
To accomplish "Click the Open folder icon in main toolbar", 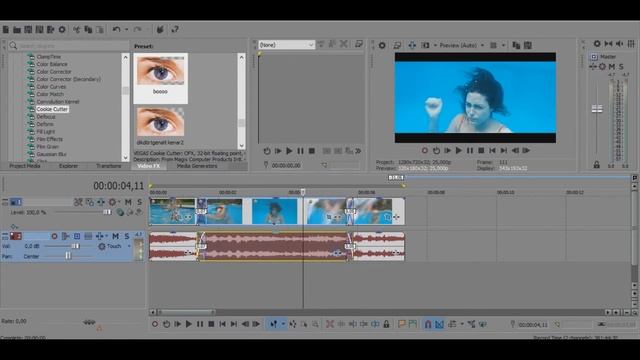I will [17, 29].
